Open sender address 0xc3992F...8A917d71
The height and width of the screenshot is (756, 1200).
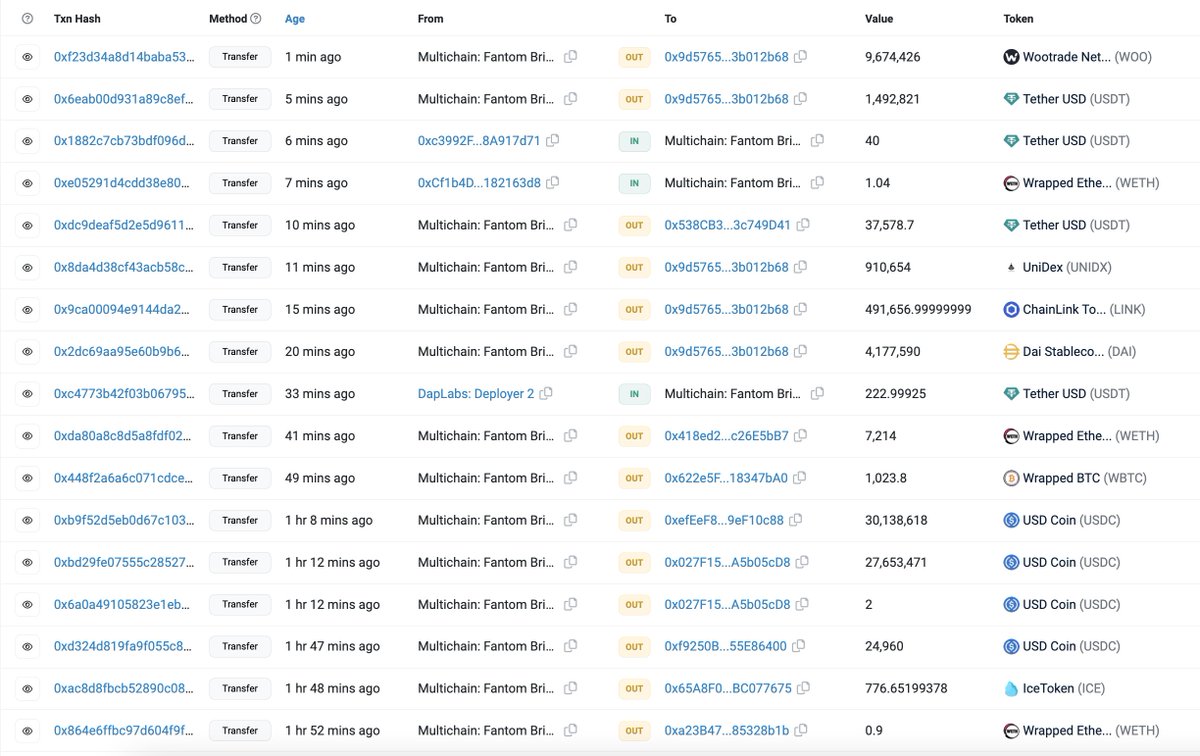click(479, 141)
